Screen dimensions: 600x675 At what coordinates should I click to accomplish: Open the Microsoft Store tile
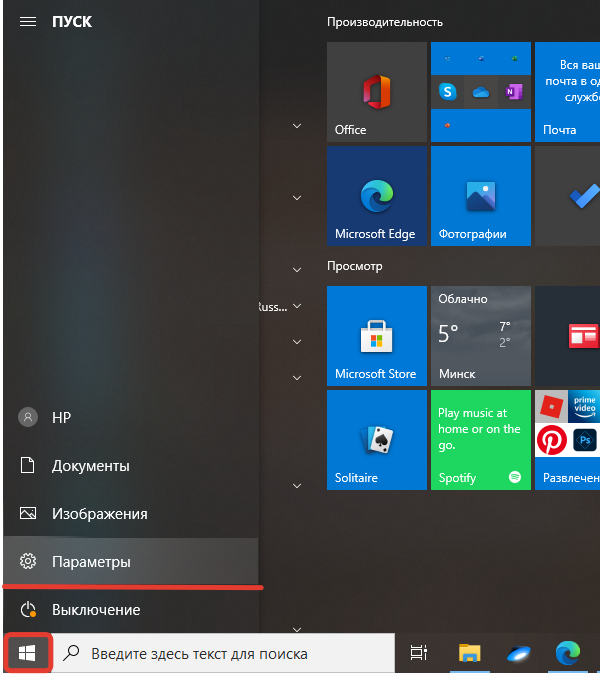coord(377,336)
